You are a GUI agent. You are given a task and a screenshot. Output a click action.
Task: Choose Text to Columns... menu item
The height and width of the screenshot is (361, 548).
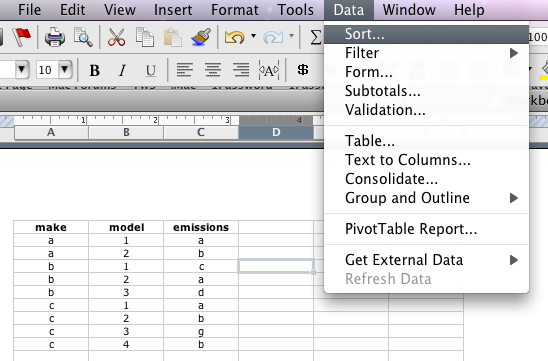pyautogui.click(x=426, y=160)
